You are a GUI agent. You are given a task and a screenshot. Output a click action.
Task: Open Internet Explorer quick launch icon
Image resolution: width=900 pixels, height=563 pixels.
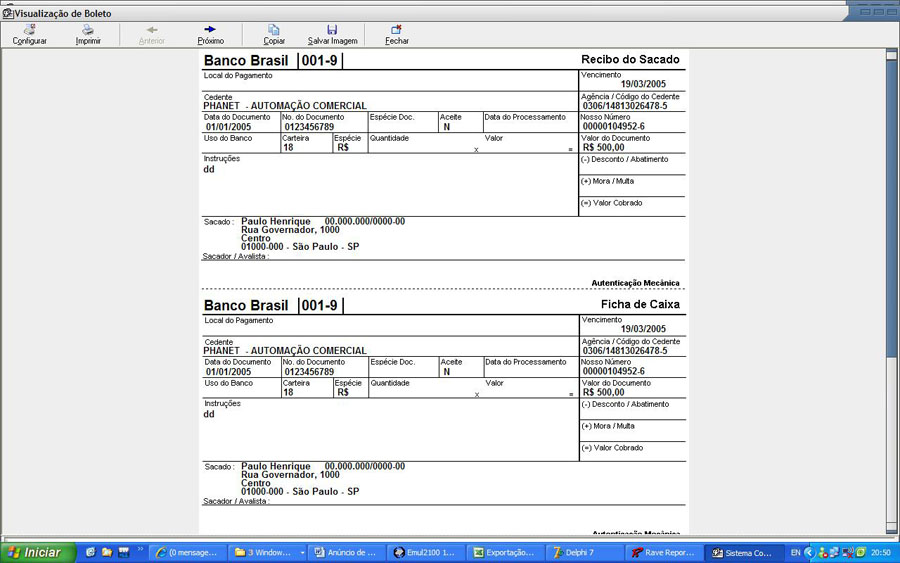91,552
